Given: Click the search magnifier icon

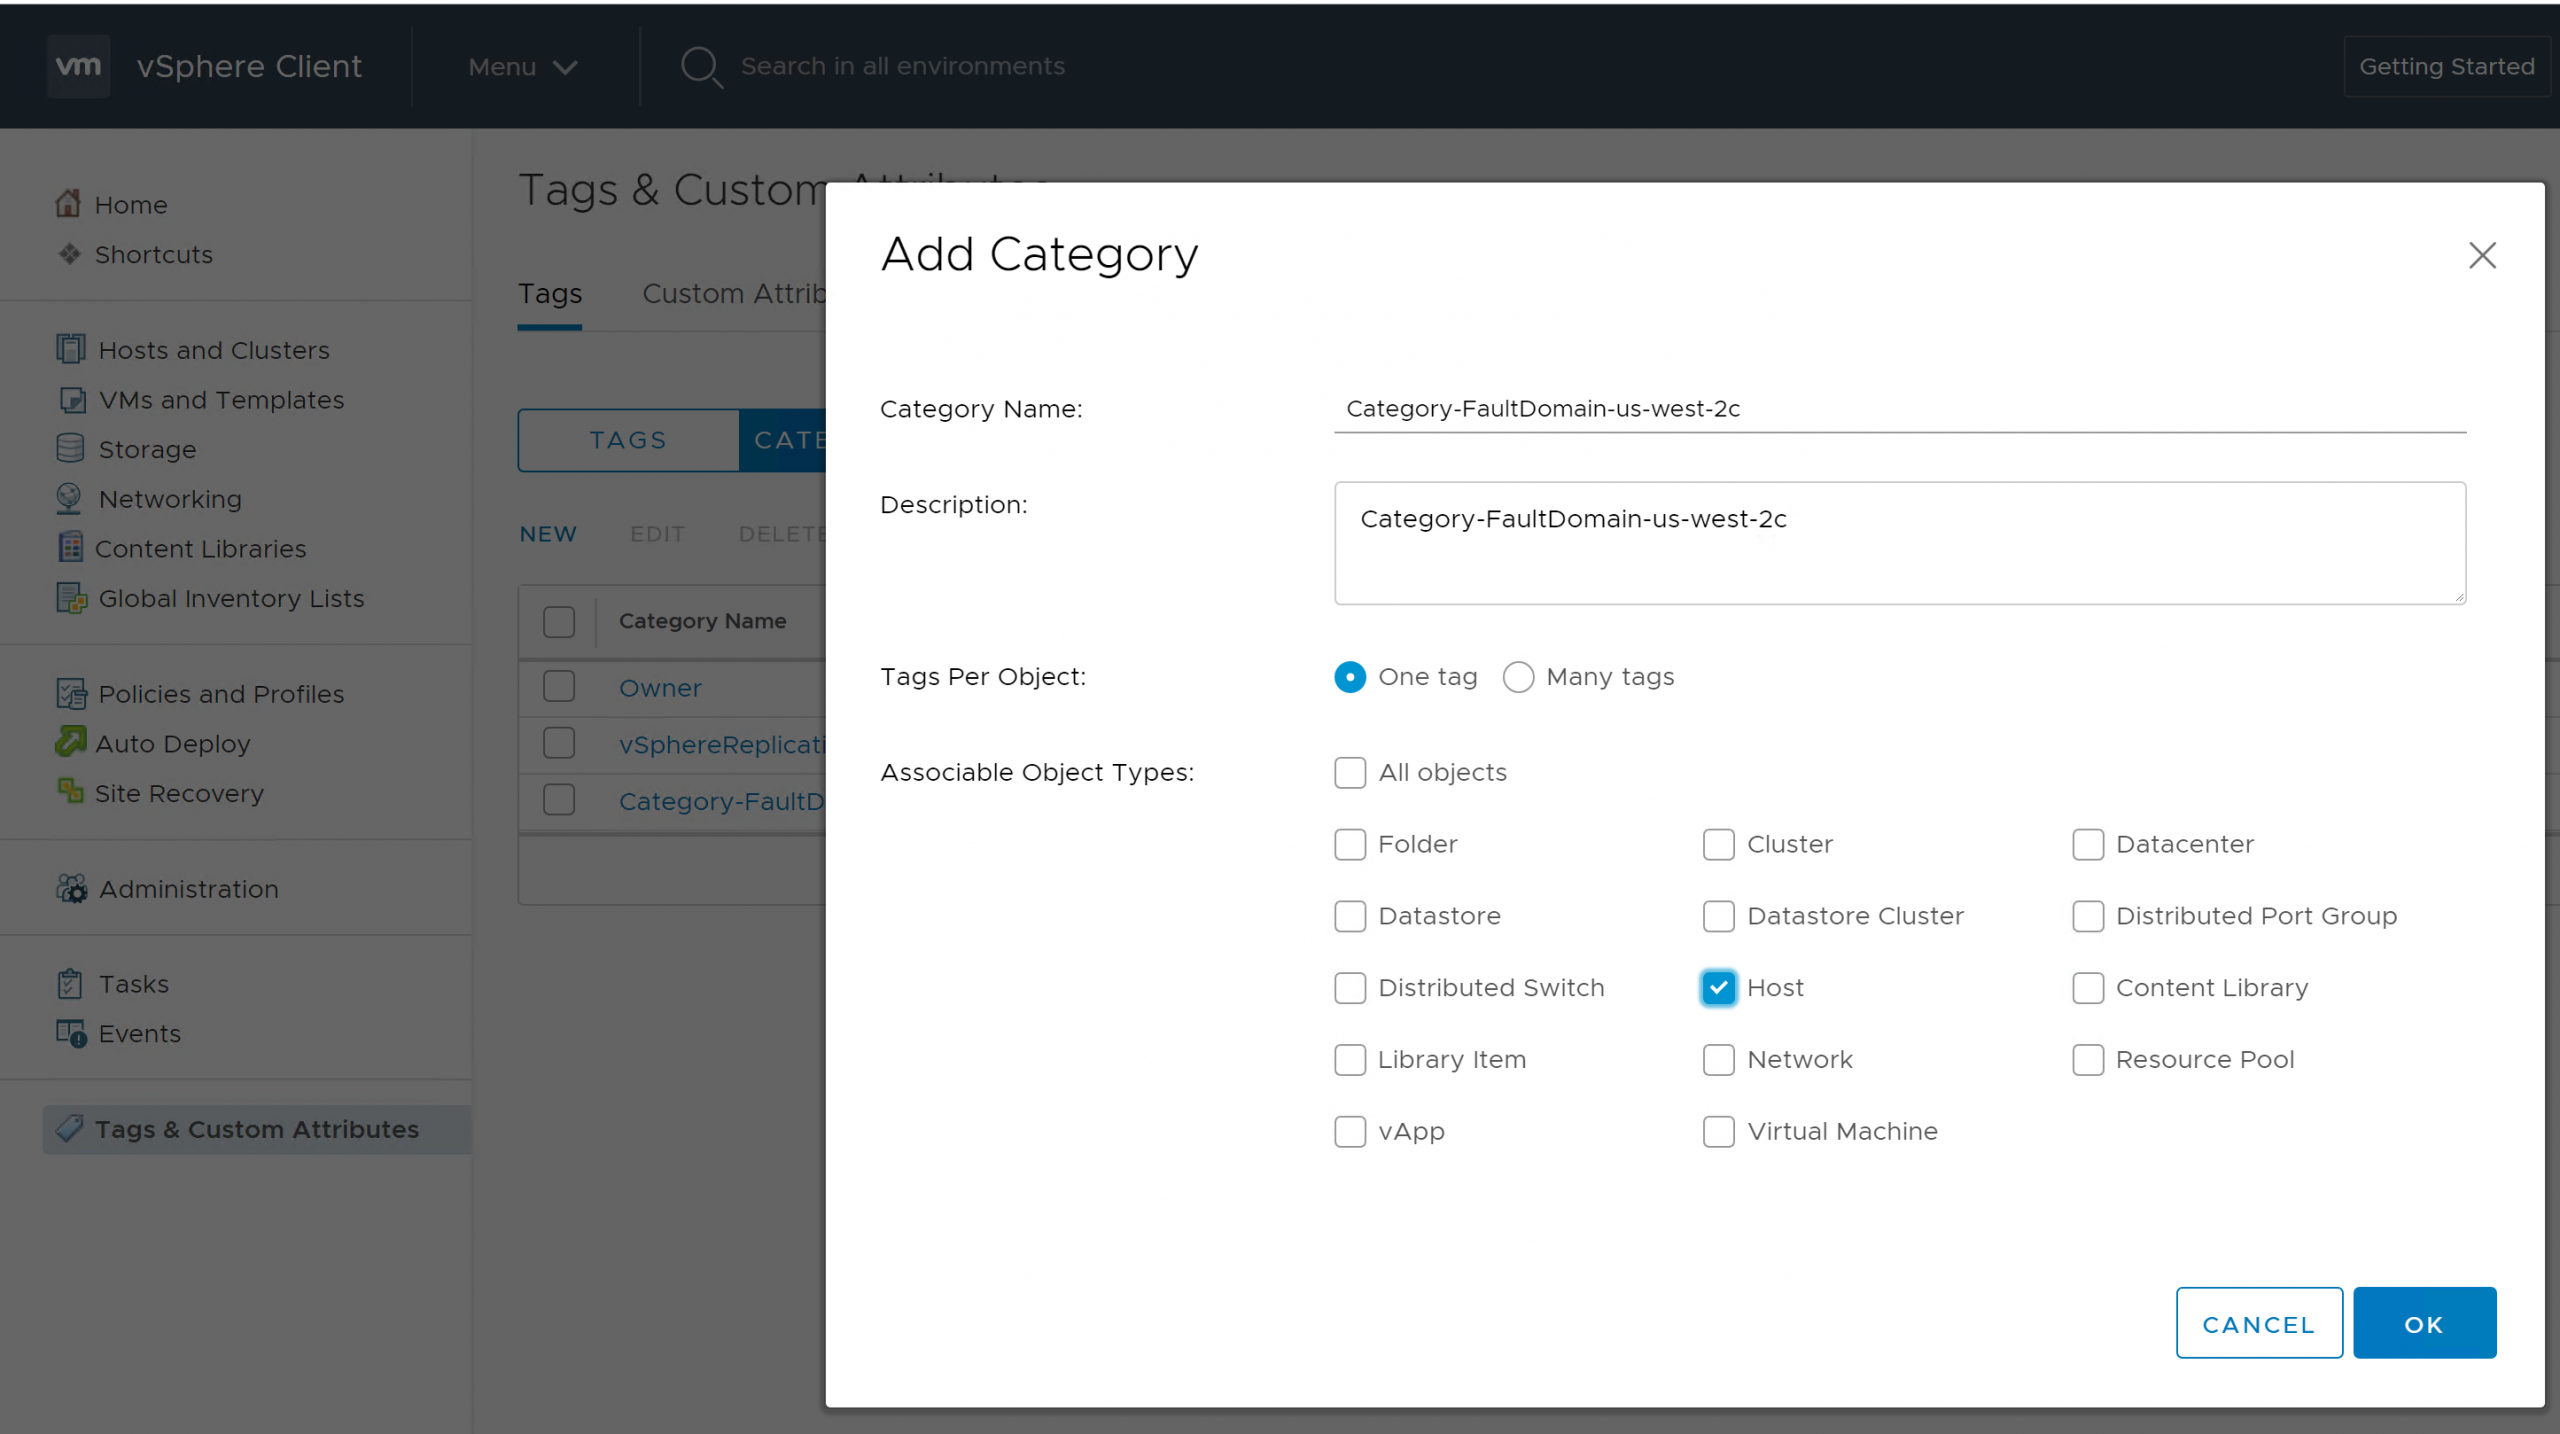Looking at the screenshot, I should click(700, 67).
